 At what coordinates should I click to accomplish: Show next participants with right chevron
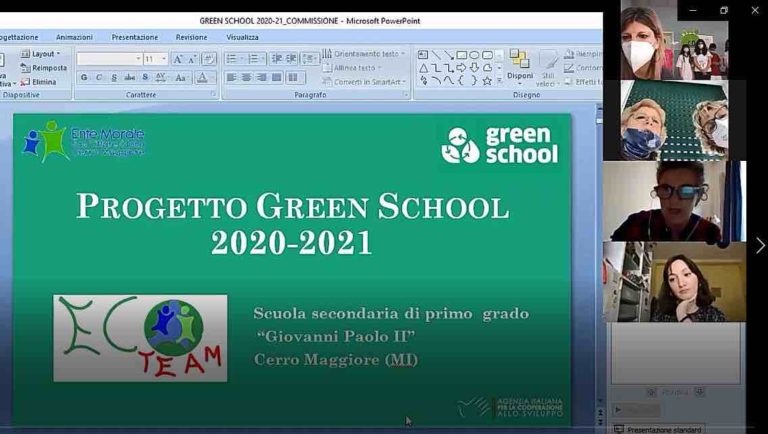pos(760,245)
